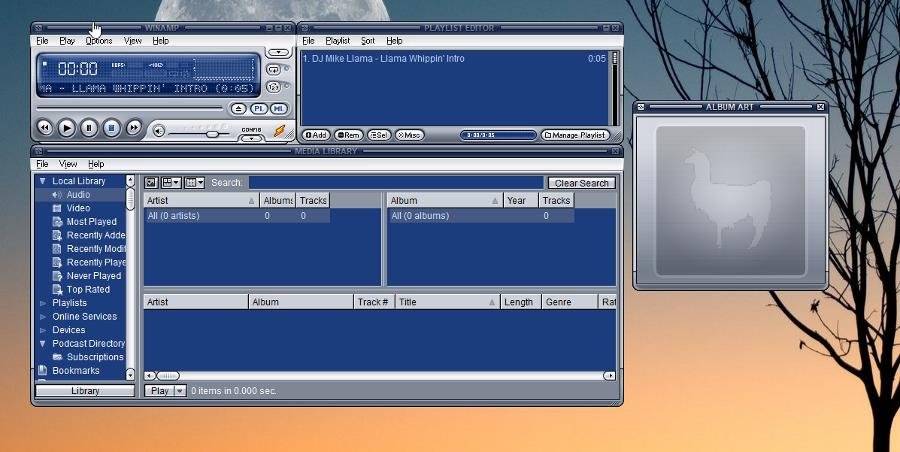Open the drawer dropdown above the repeat button
The height and width of the screenshot is (452, 900).
(x=279, y=53)
